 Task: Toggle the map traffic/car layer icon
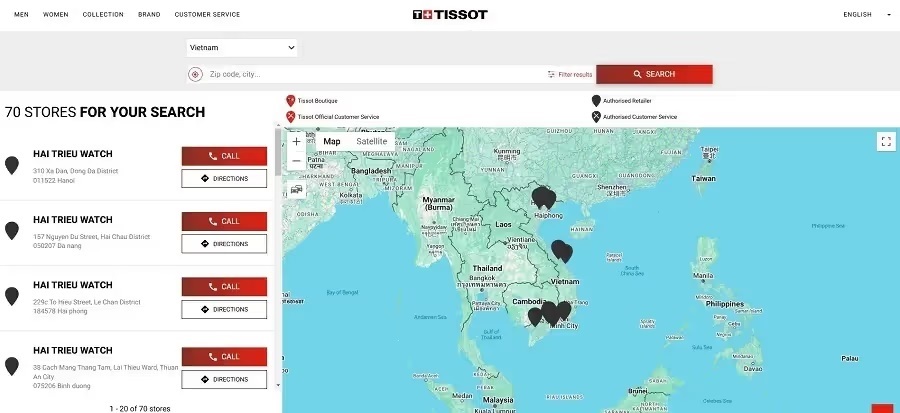point(296,189)
